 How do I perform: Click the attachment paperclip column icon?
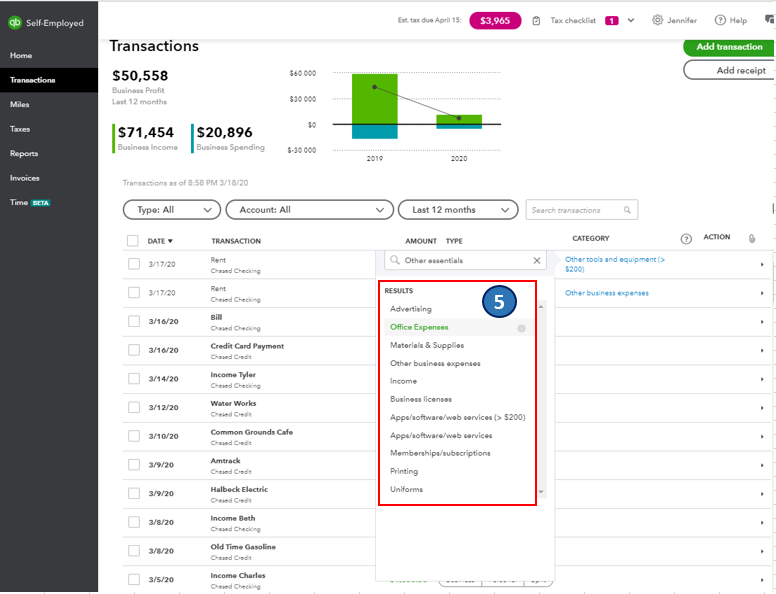752,239
